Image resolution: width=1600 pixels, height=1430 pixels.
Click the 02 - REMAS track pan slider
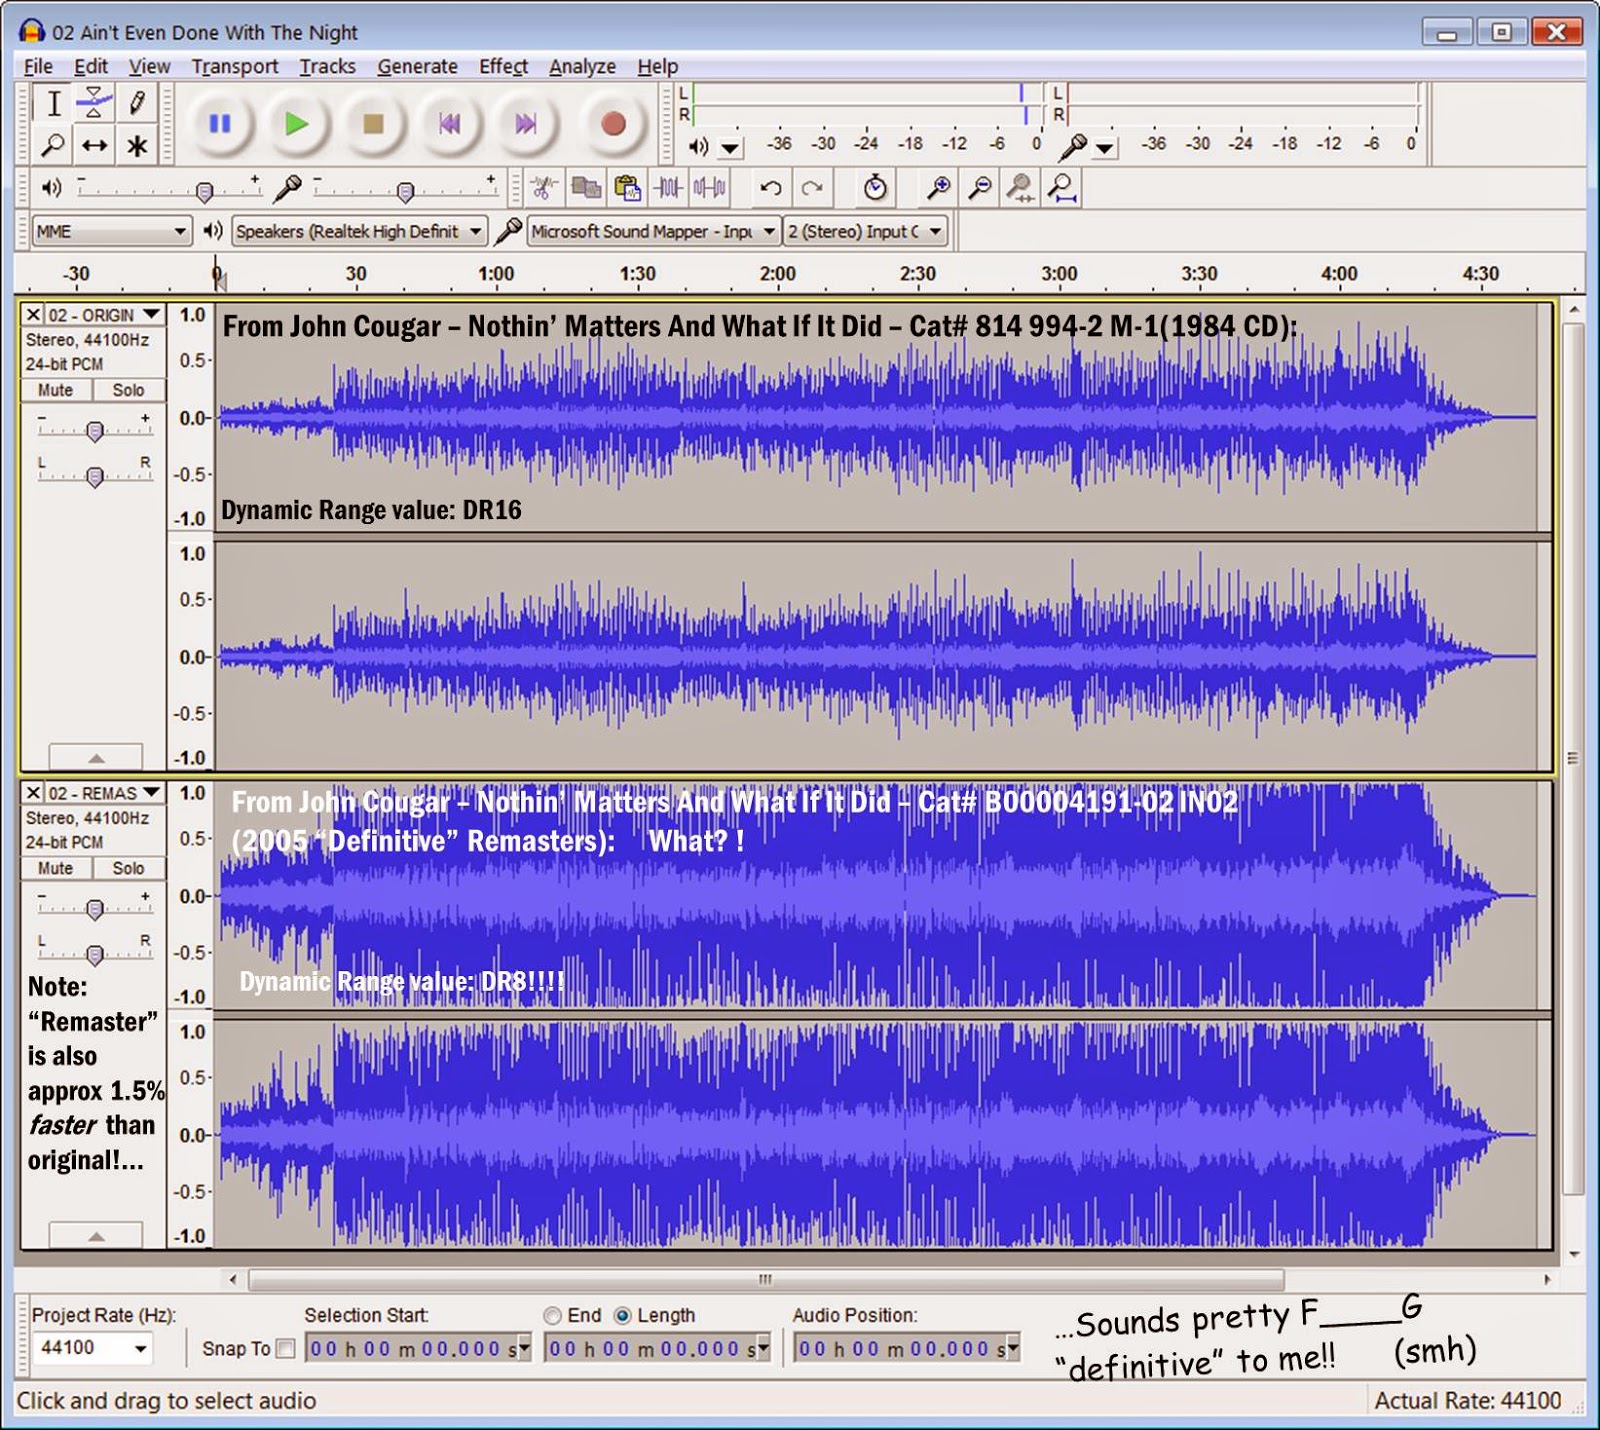coord(95,953)
